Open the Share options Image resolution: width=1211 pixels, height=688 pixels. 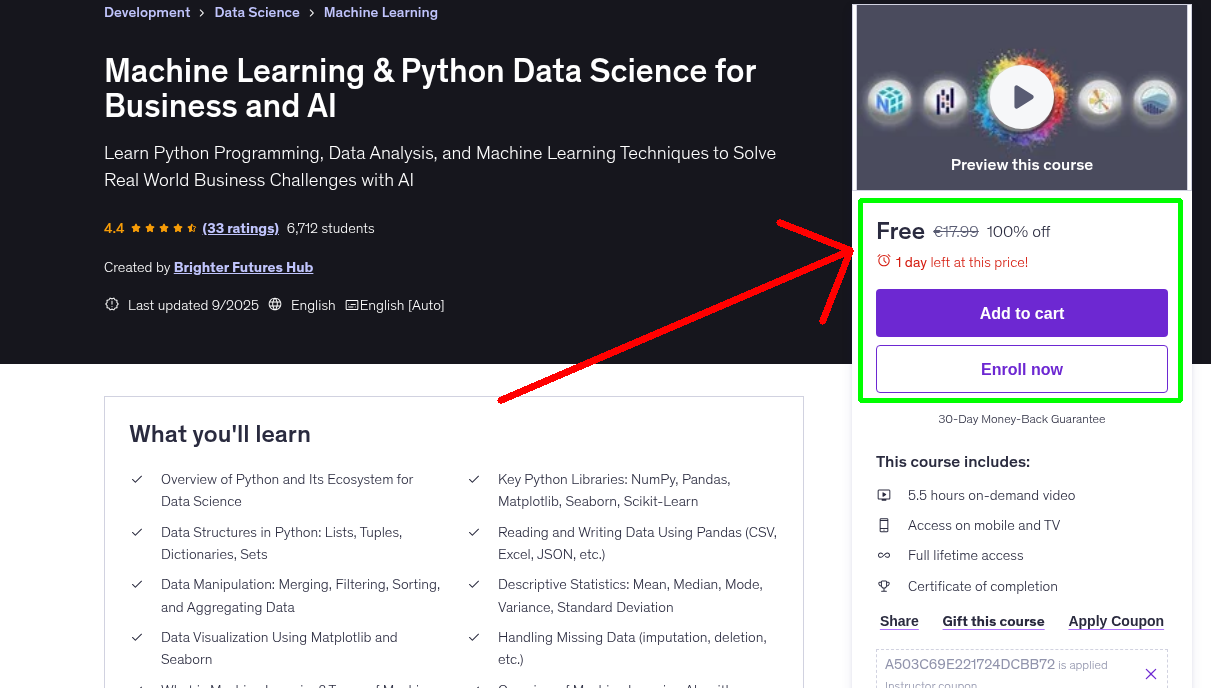(898, 621)
